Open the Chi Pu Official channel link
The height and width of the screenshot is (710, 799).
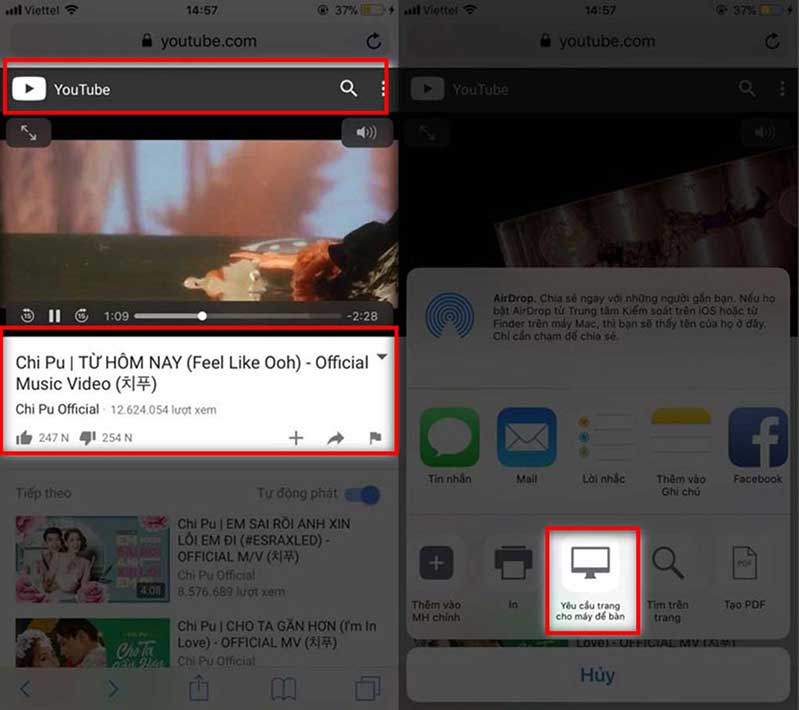58,409
